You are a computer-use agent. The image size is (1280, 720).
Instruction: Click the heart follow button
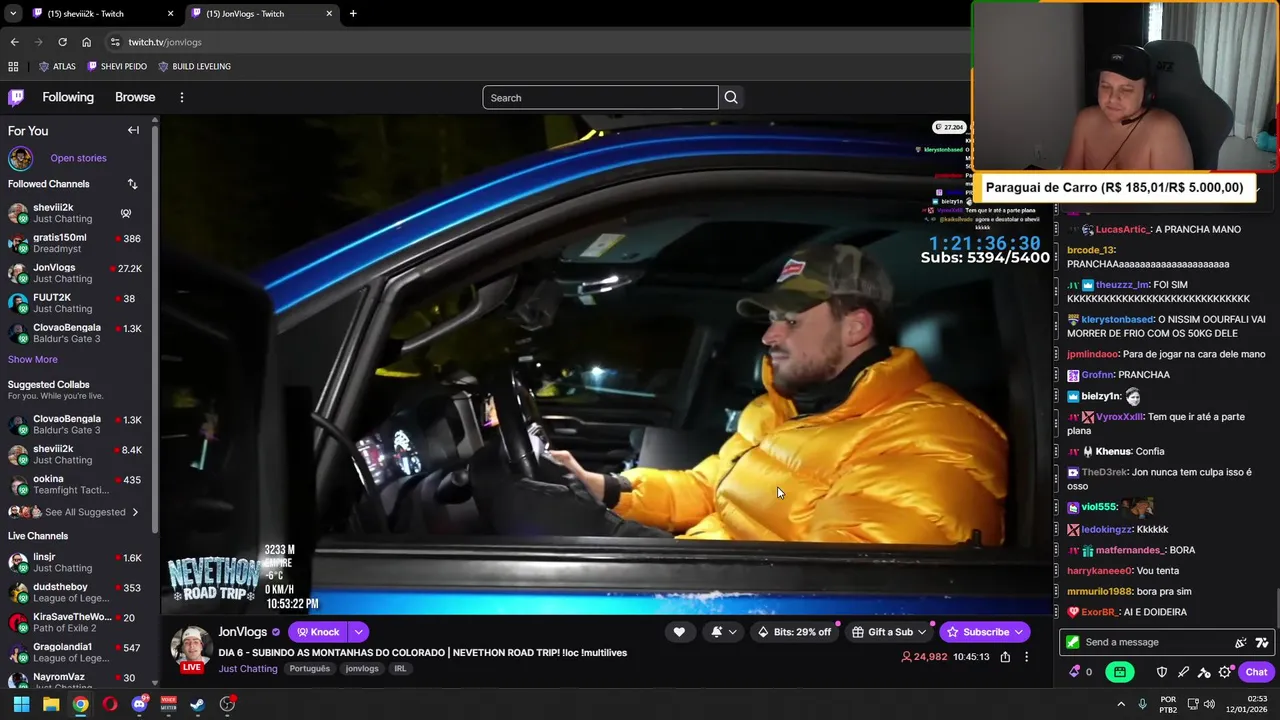[x=679, y=632]
